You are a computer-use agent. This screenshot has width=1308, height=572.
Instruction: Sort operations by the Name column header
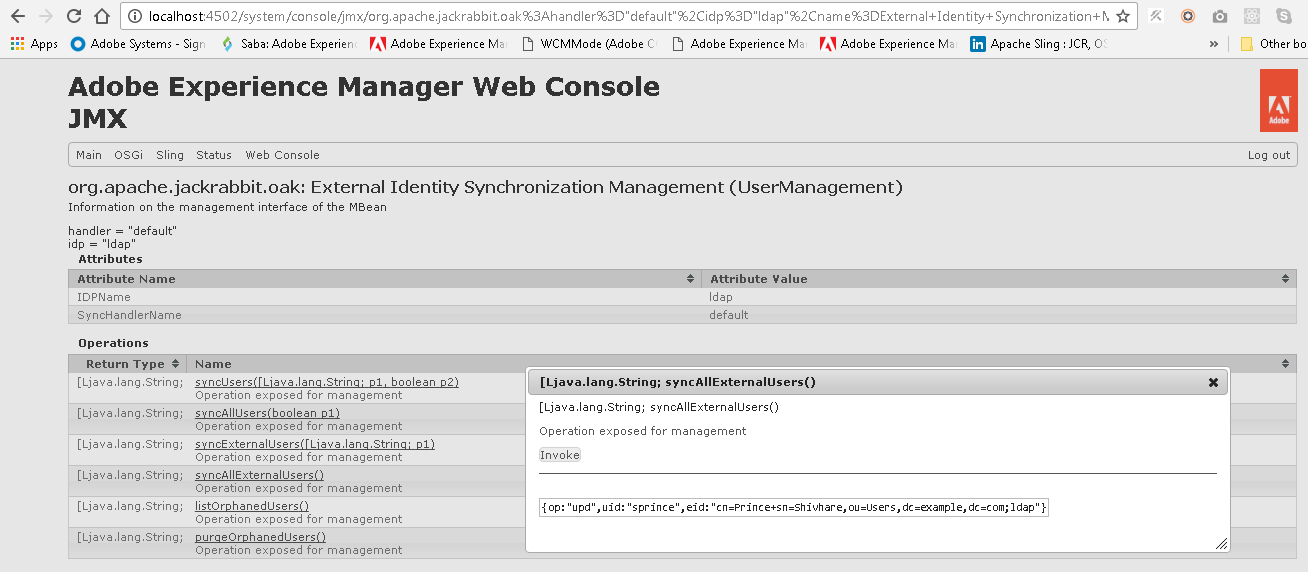coord(742,364)
